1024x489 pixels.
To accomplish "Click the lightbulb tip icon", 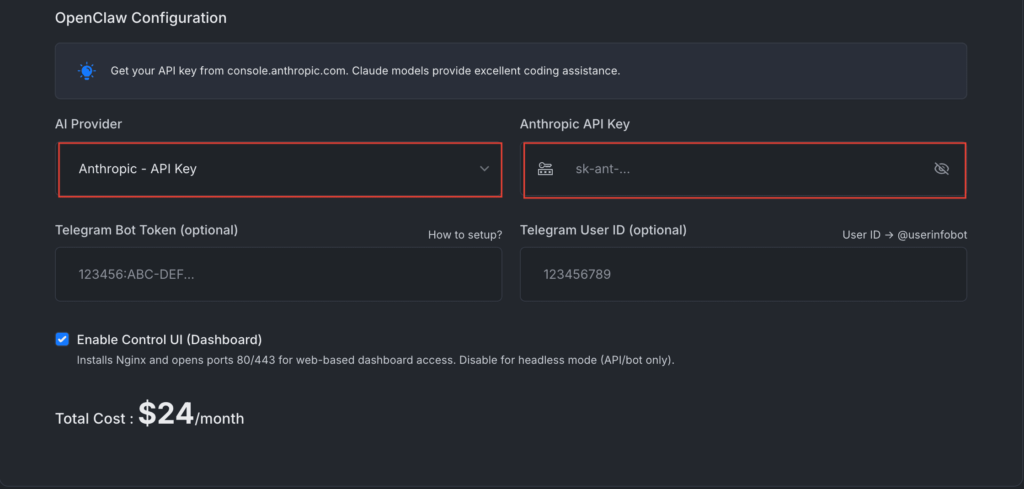I will pos(87,71).
